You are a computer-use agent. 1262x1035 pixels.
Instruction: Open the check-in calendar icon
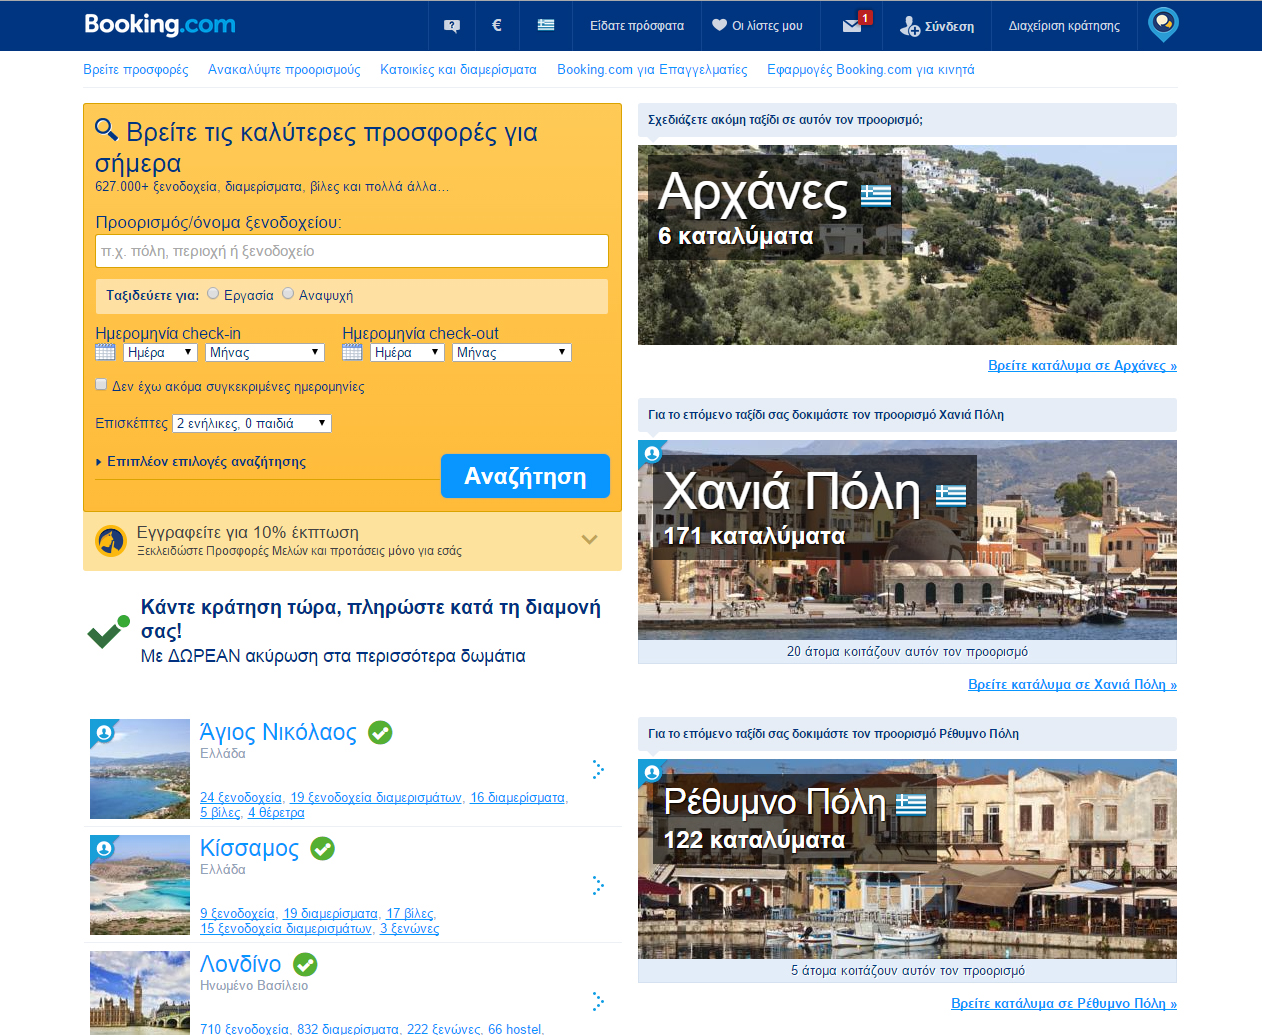[x=104, y=351]
